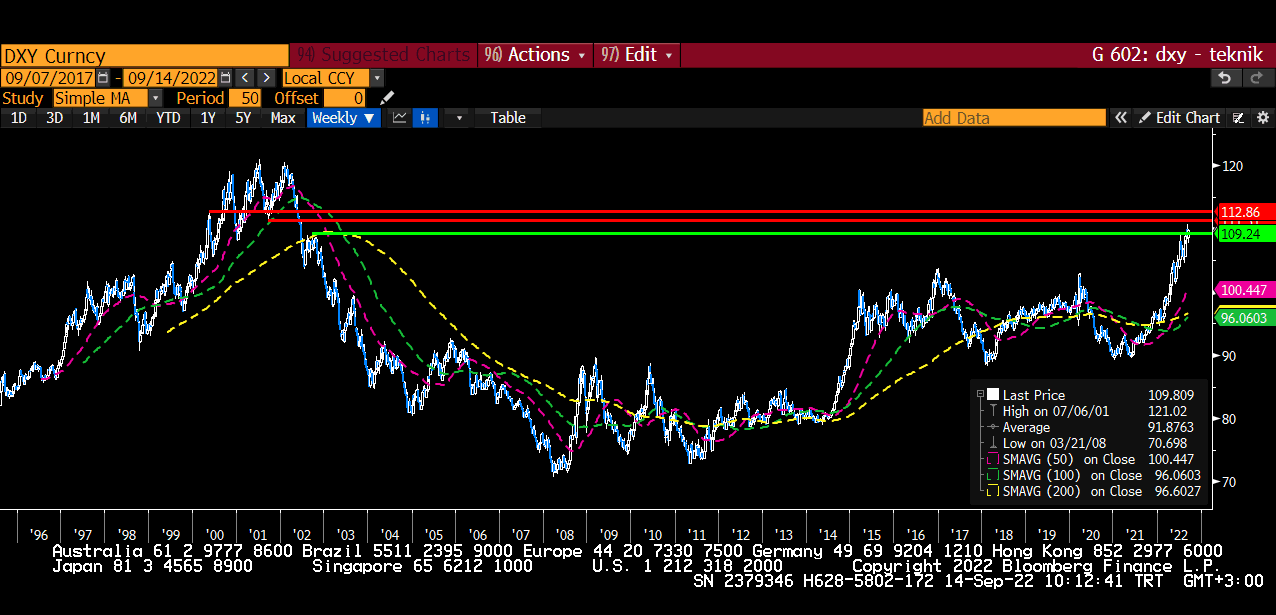Select the 5Y time range tab

(x=243, y=118)
